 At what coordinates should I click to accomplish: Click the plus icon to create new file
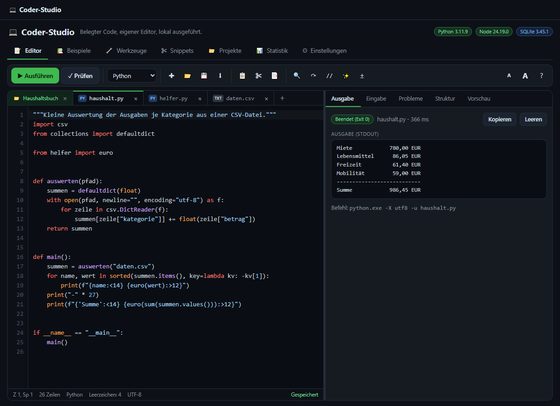pos(171,76)
